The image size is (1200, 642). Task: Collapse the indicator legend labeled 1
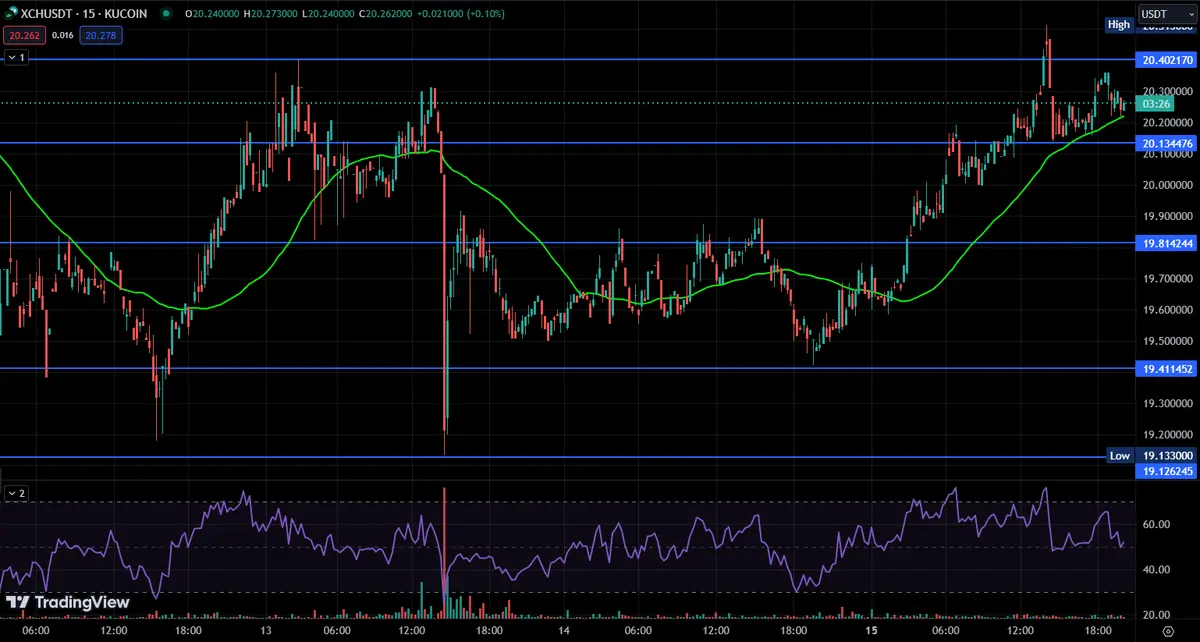(x=16, y=58)
